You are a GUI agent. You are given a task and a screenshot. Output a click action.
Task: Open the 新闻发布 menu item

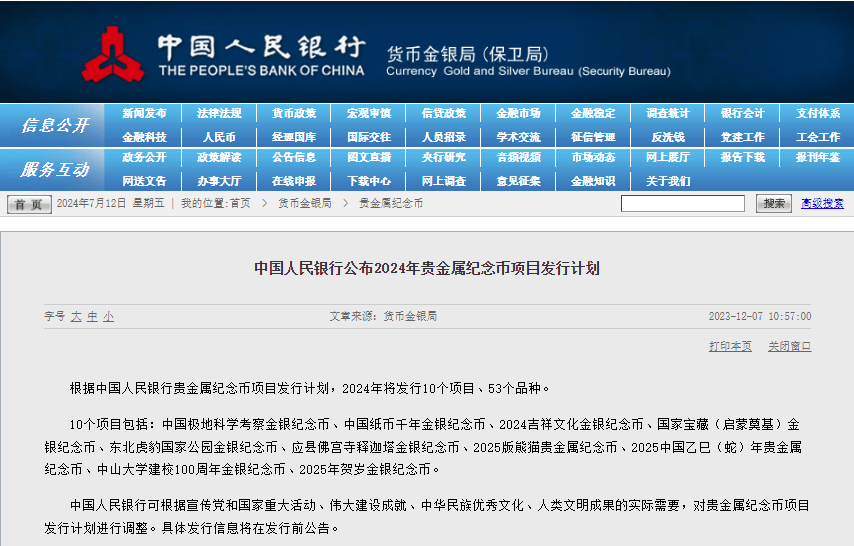144,113
